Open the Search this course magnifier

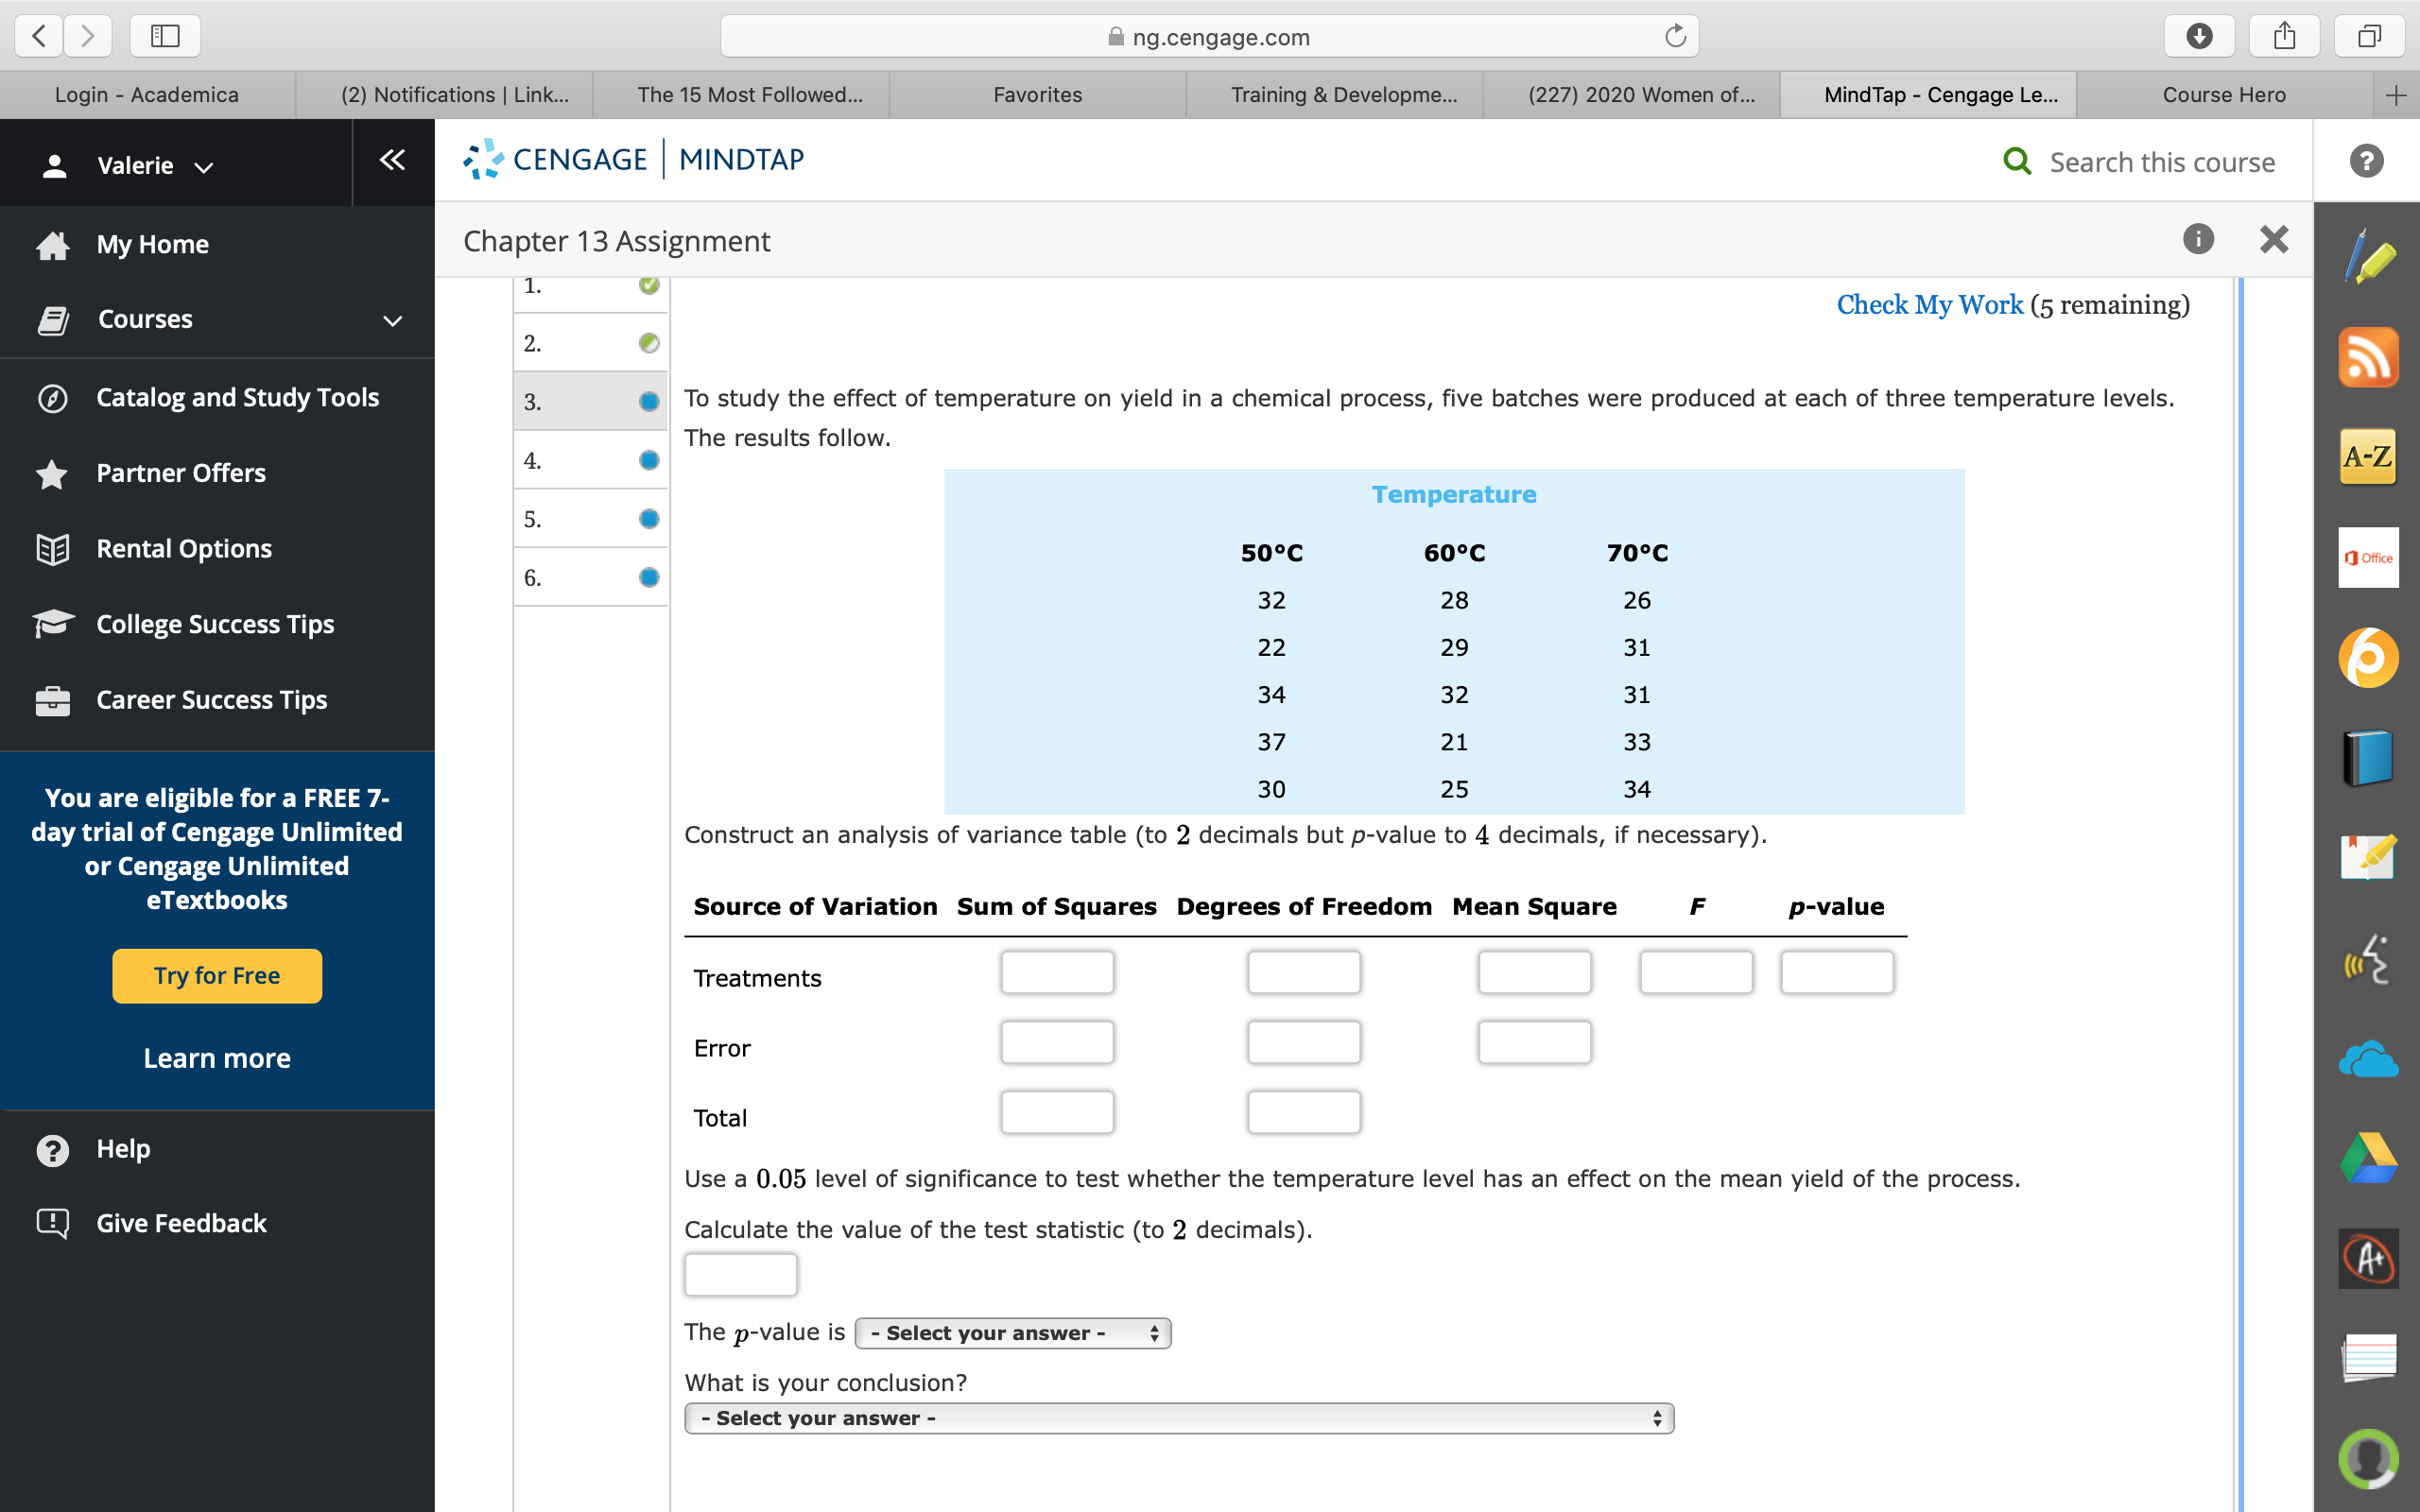(2016, 161)
